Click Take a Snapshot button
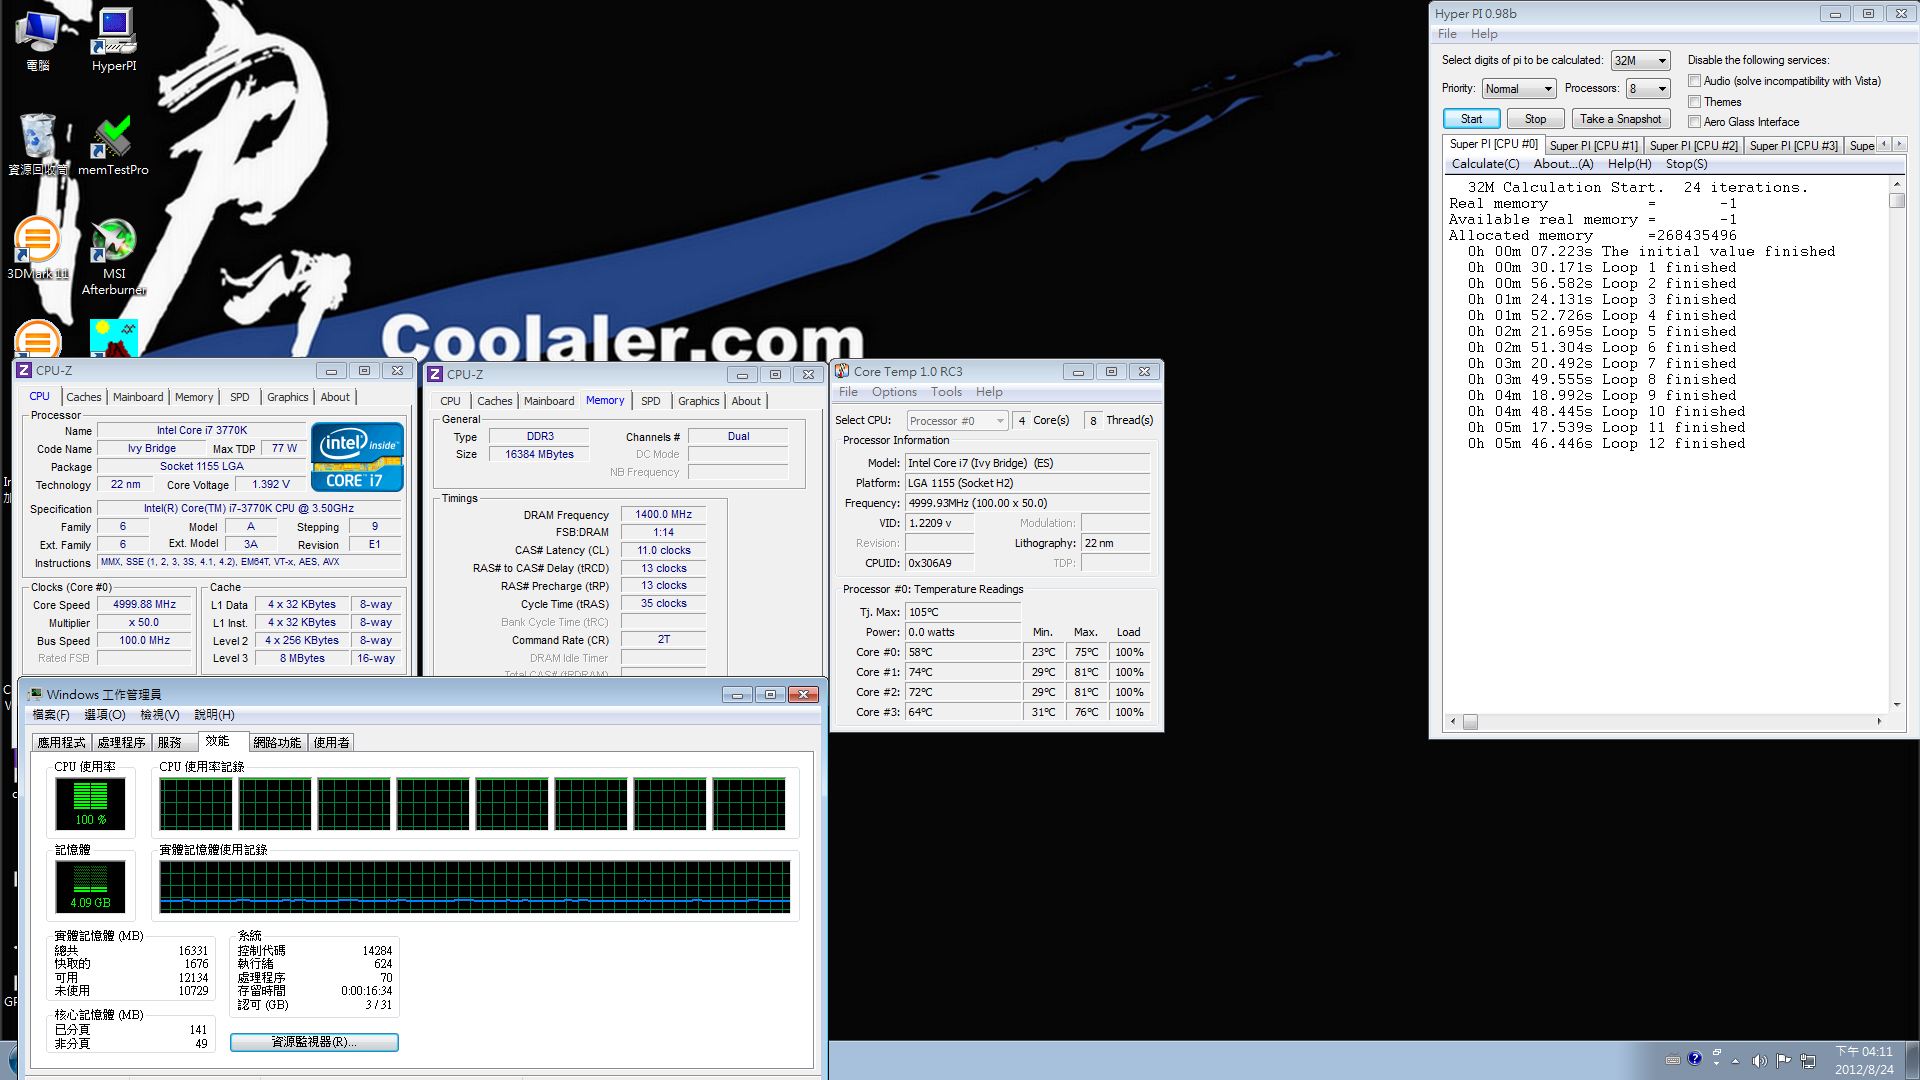1920x1080 pixels. [x=1621, y=119]
